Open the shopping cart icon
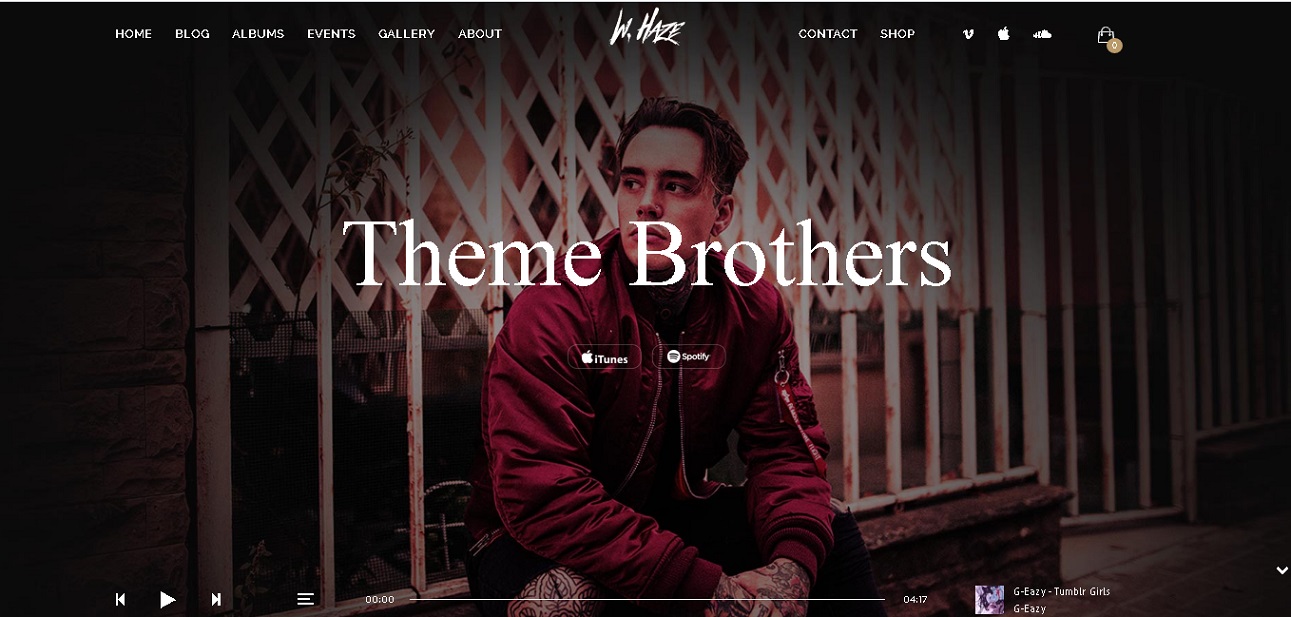 click(1106, 35)
